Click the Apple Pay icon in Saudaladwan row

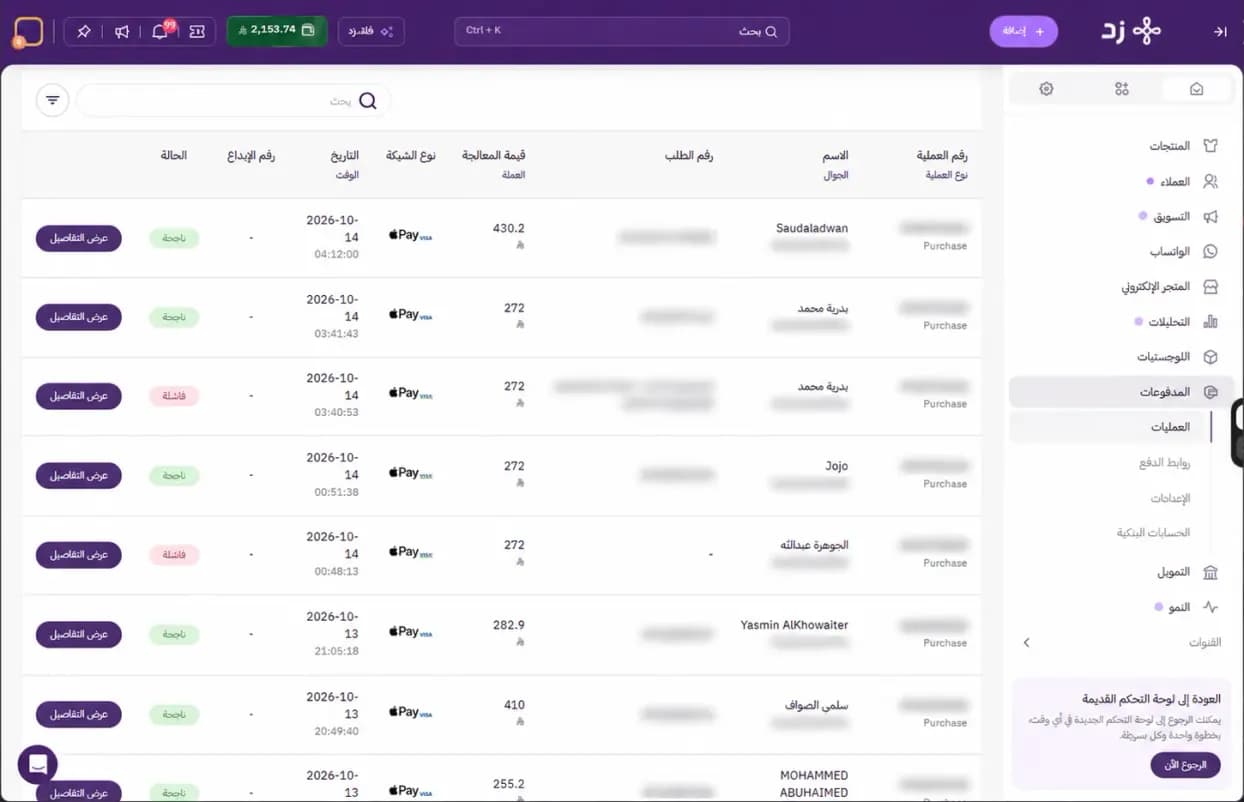click(x=410, y=235)
